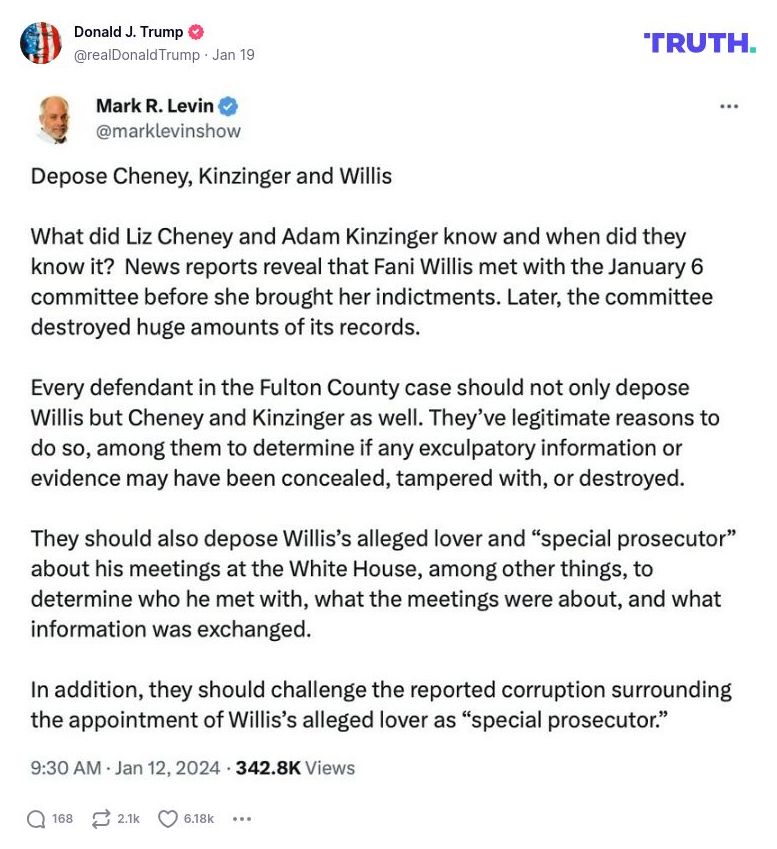Click Mark R. Levin's profile picture

(58, 119)
